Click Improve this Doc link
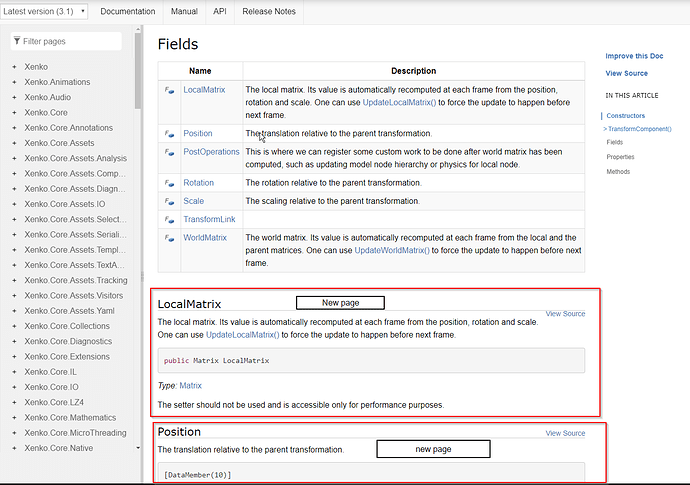Viewport: 690px width, 485px height. click(634, 56)
